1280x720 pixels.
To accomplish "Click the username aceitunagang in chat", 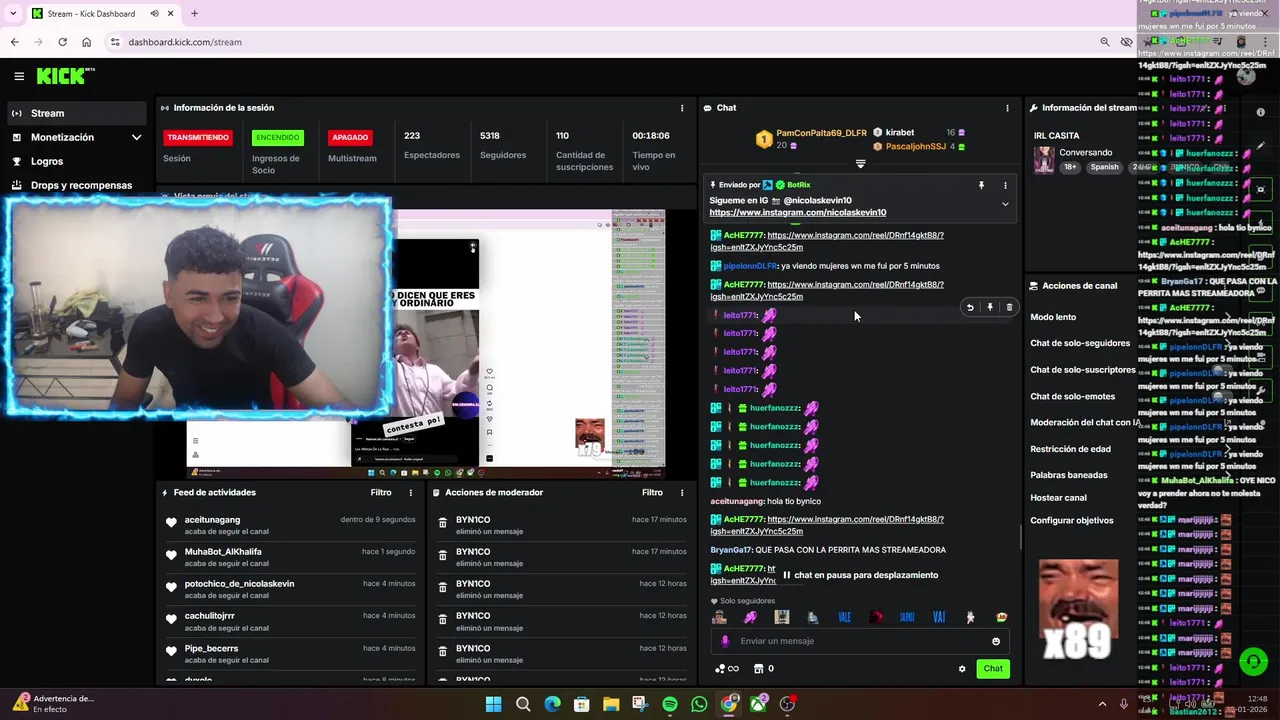I will (x=736, y=501).
